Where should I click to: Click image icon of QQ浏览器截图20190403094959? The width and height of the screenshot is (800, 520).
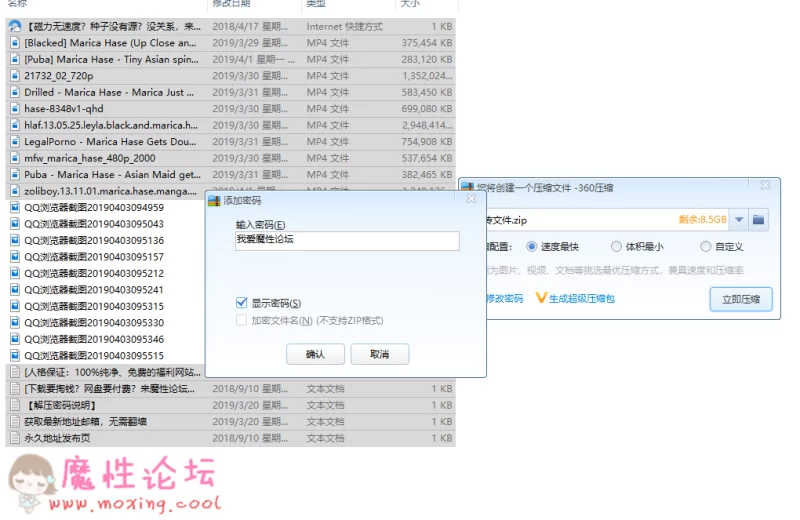[15, 207]
